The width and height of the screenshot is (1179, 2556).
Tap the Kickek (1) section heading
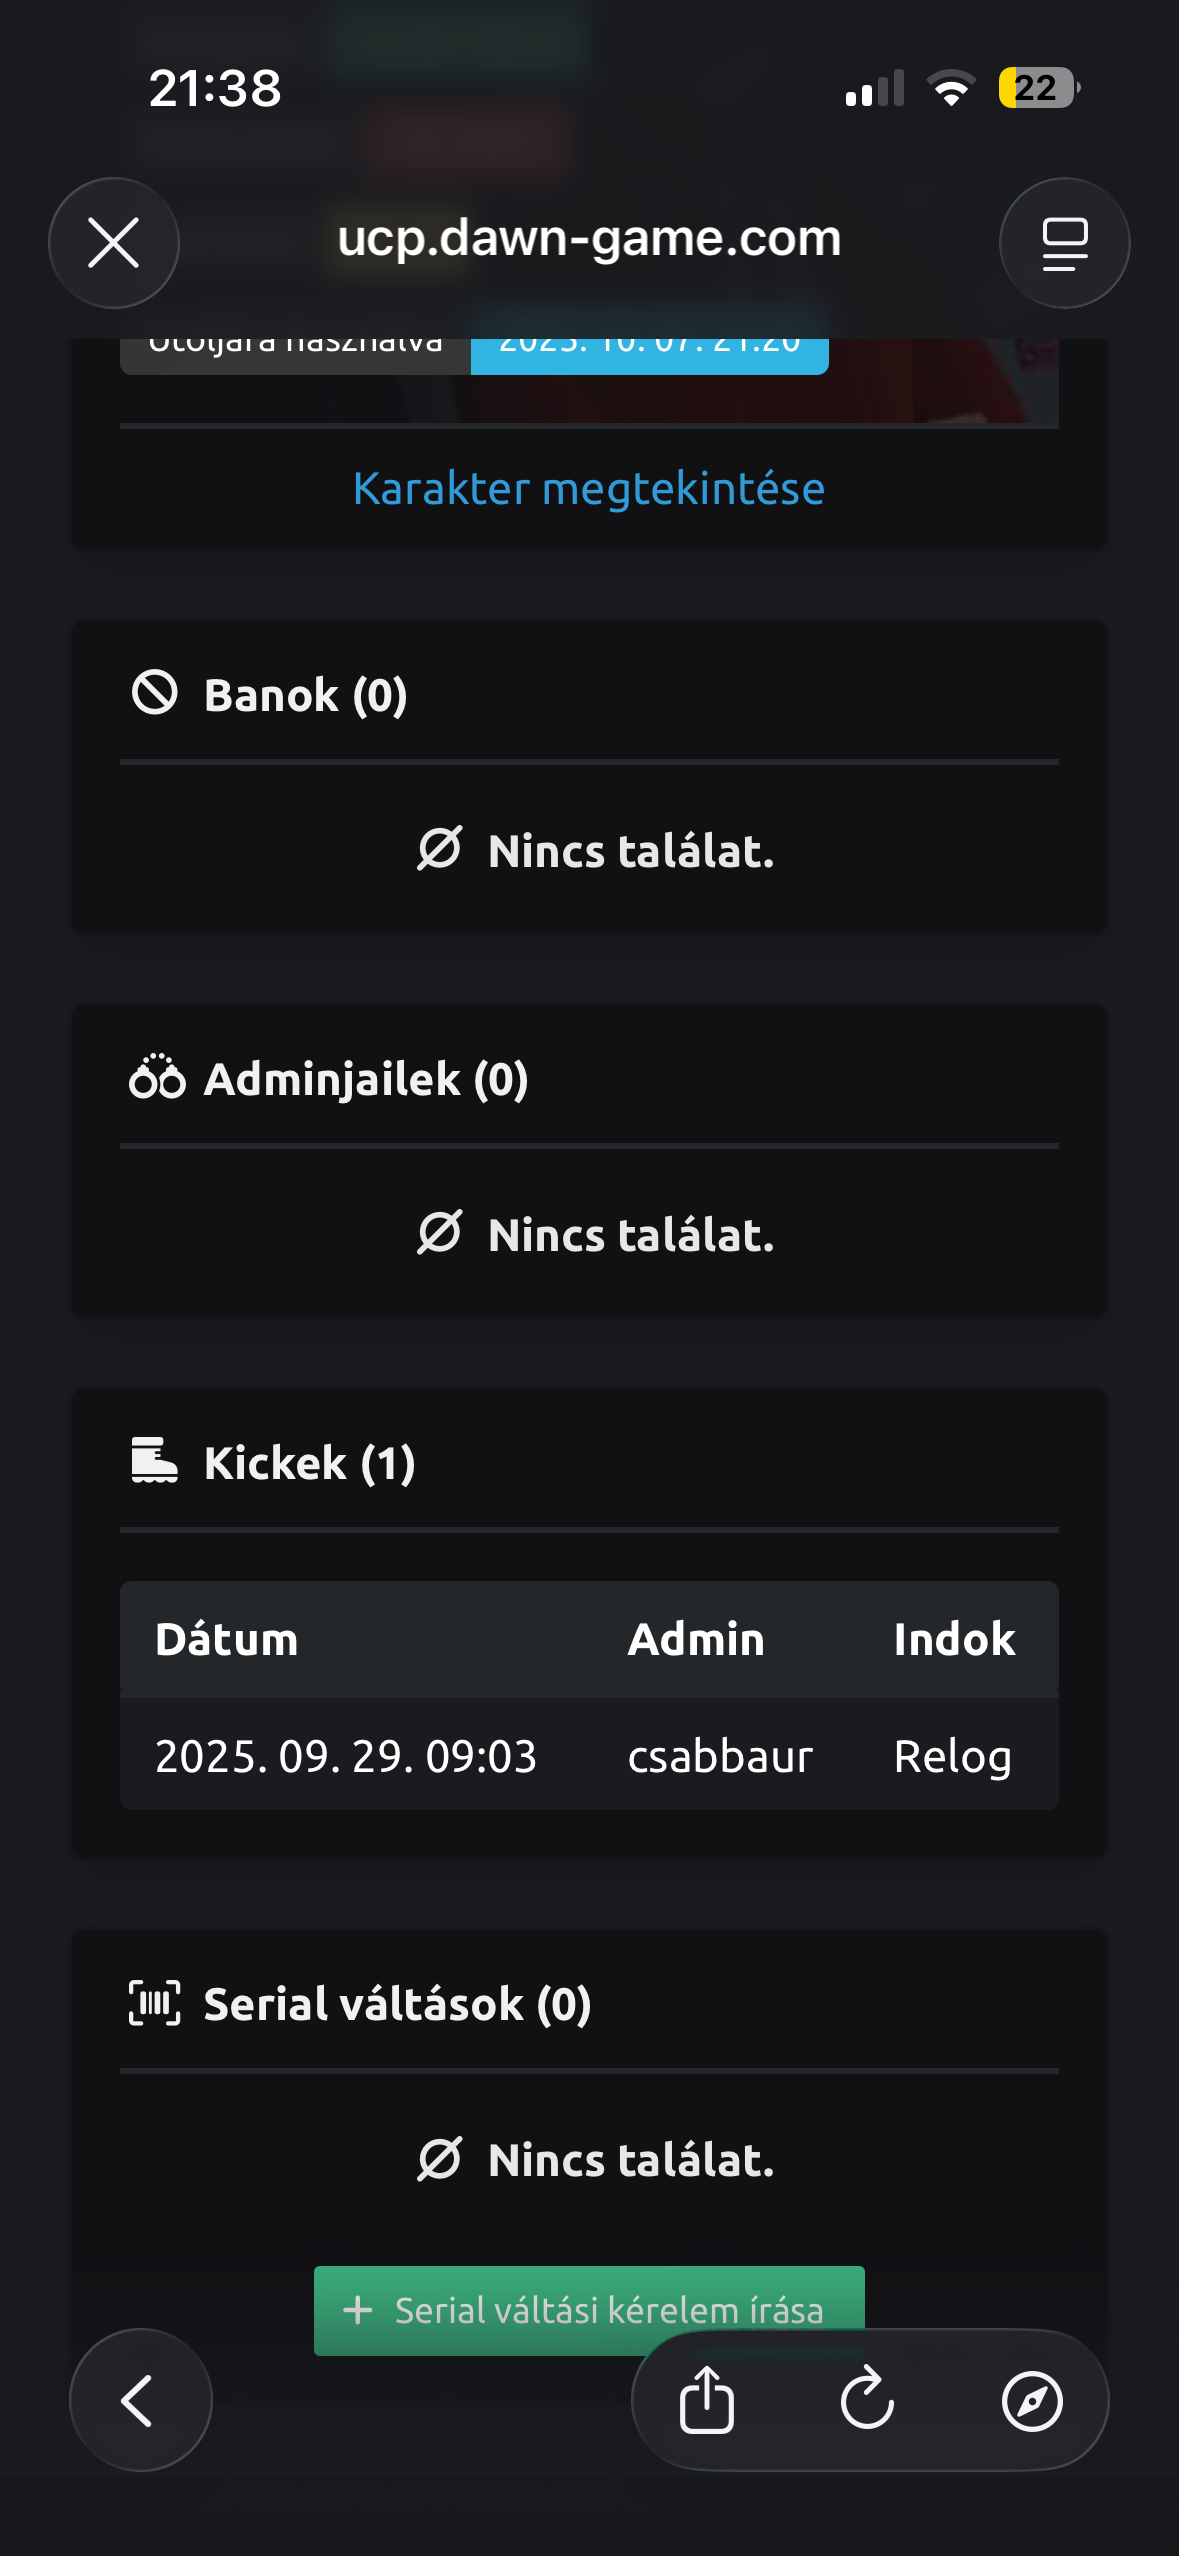[x=309, y=1463]
